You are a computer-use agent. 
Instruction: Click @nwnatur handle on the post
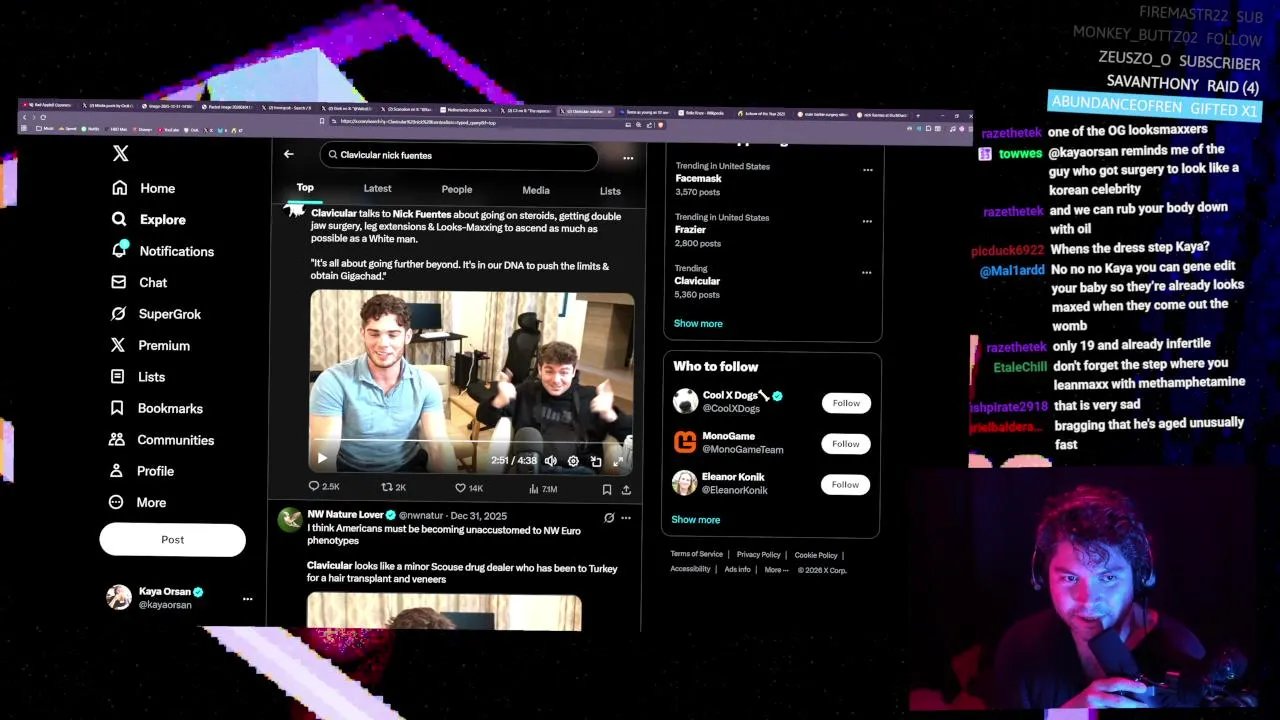[x=421, y=516]
